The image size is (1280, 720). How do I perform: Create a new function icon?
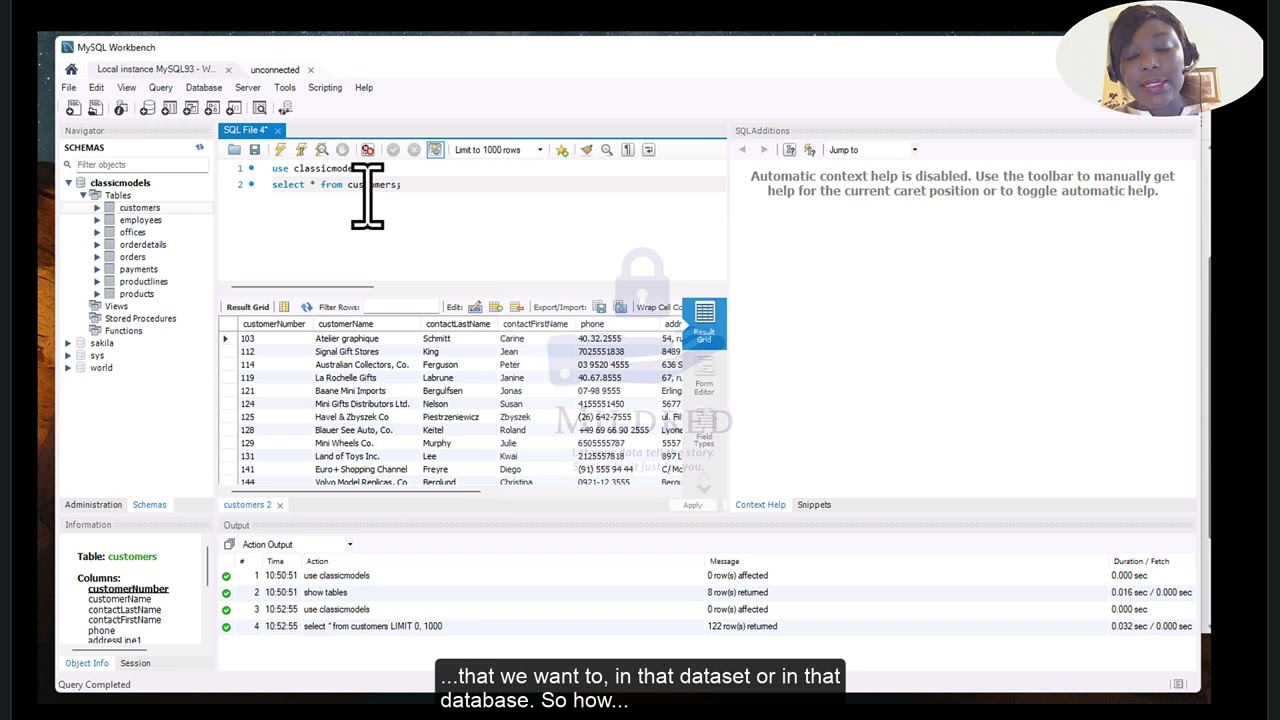point(235,108)
